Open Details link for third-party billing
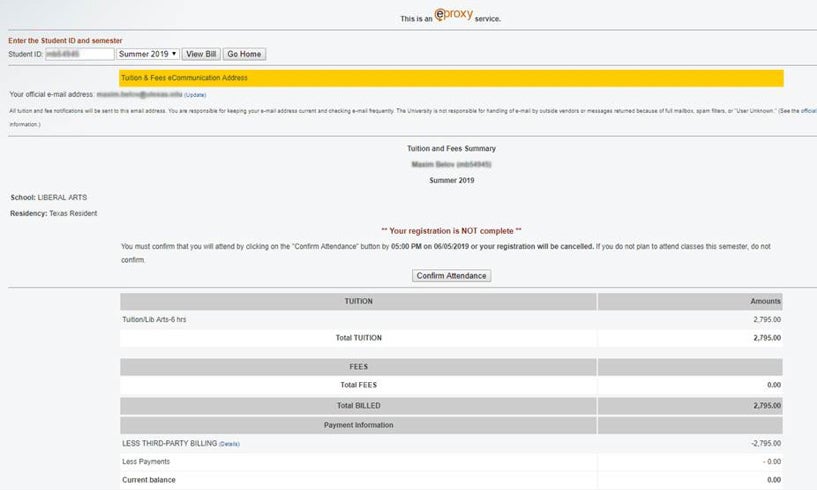The width and height of the screenshot is (817, 490). [x=229, y=444]
